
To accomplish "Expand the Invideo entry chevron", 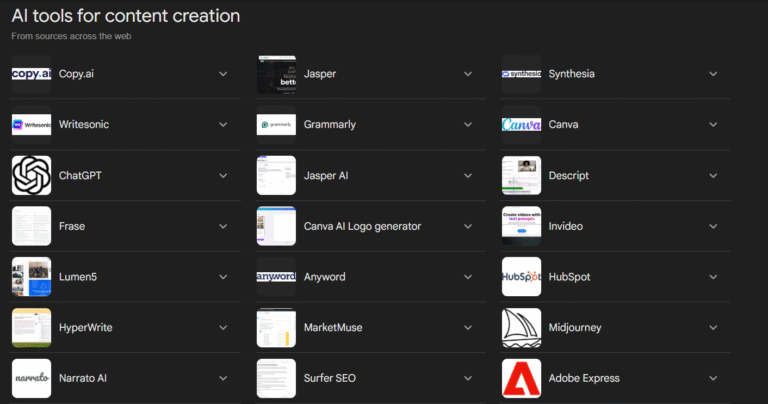I will 713,226.
